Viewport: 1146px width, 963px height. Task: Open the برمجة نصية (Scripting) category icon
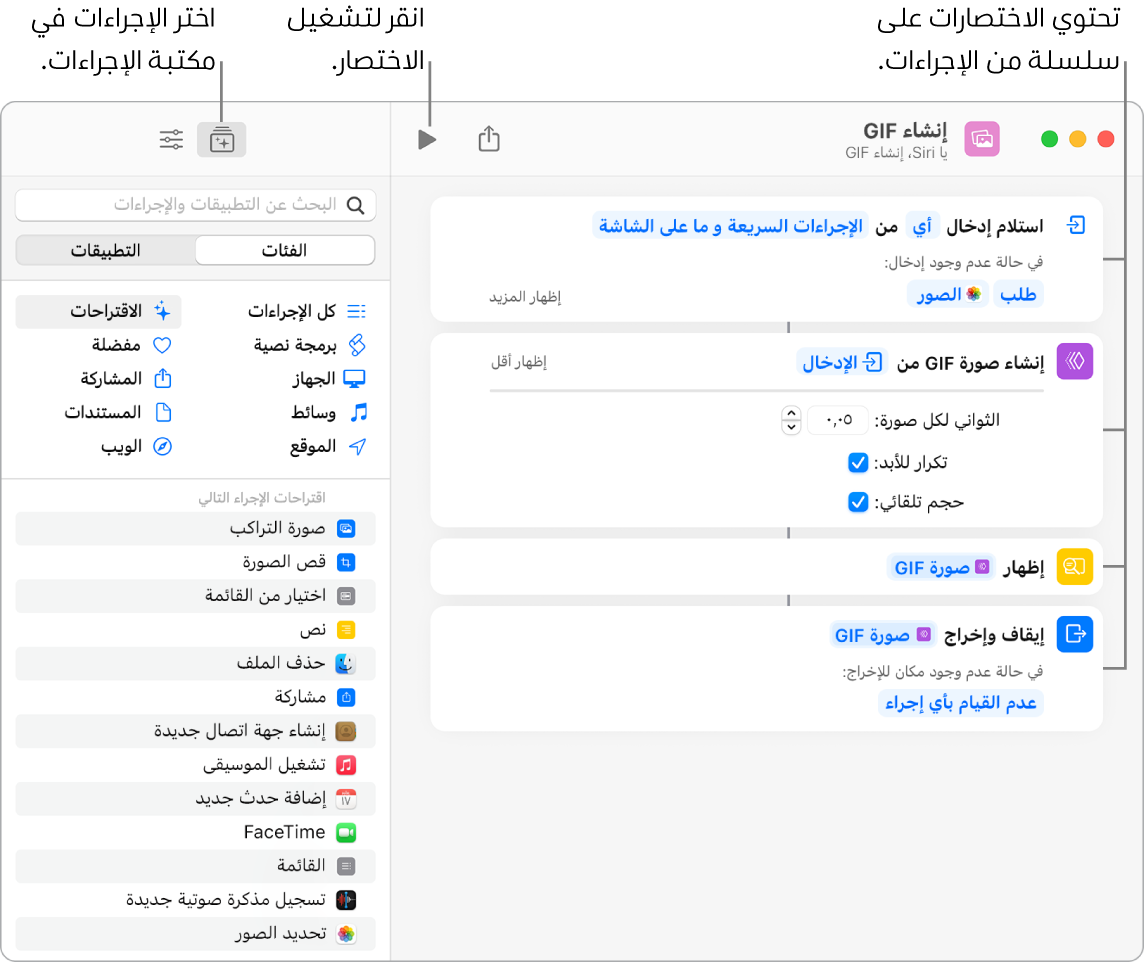click(356, 345)
